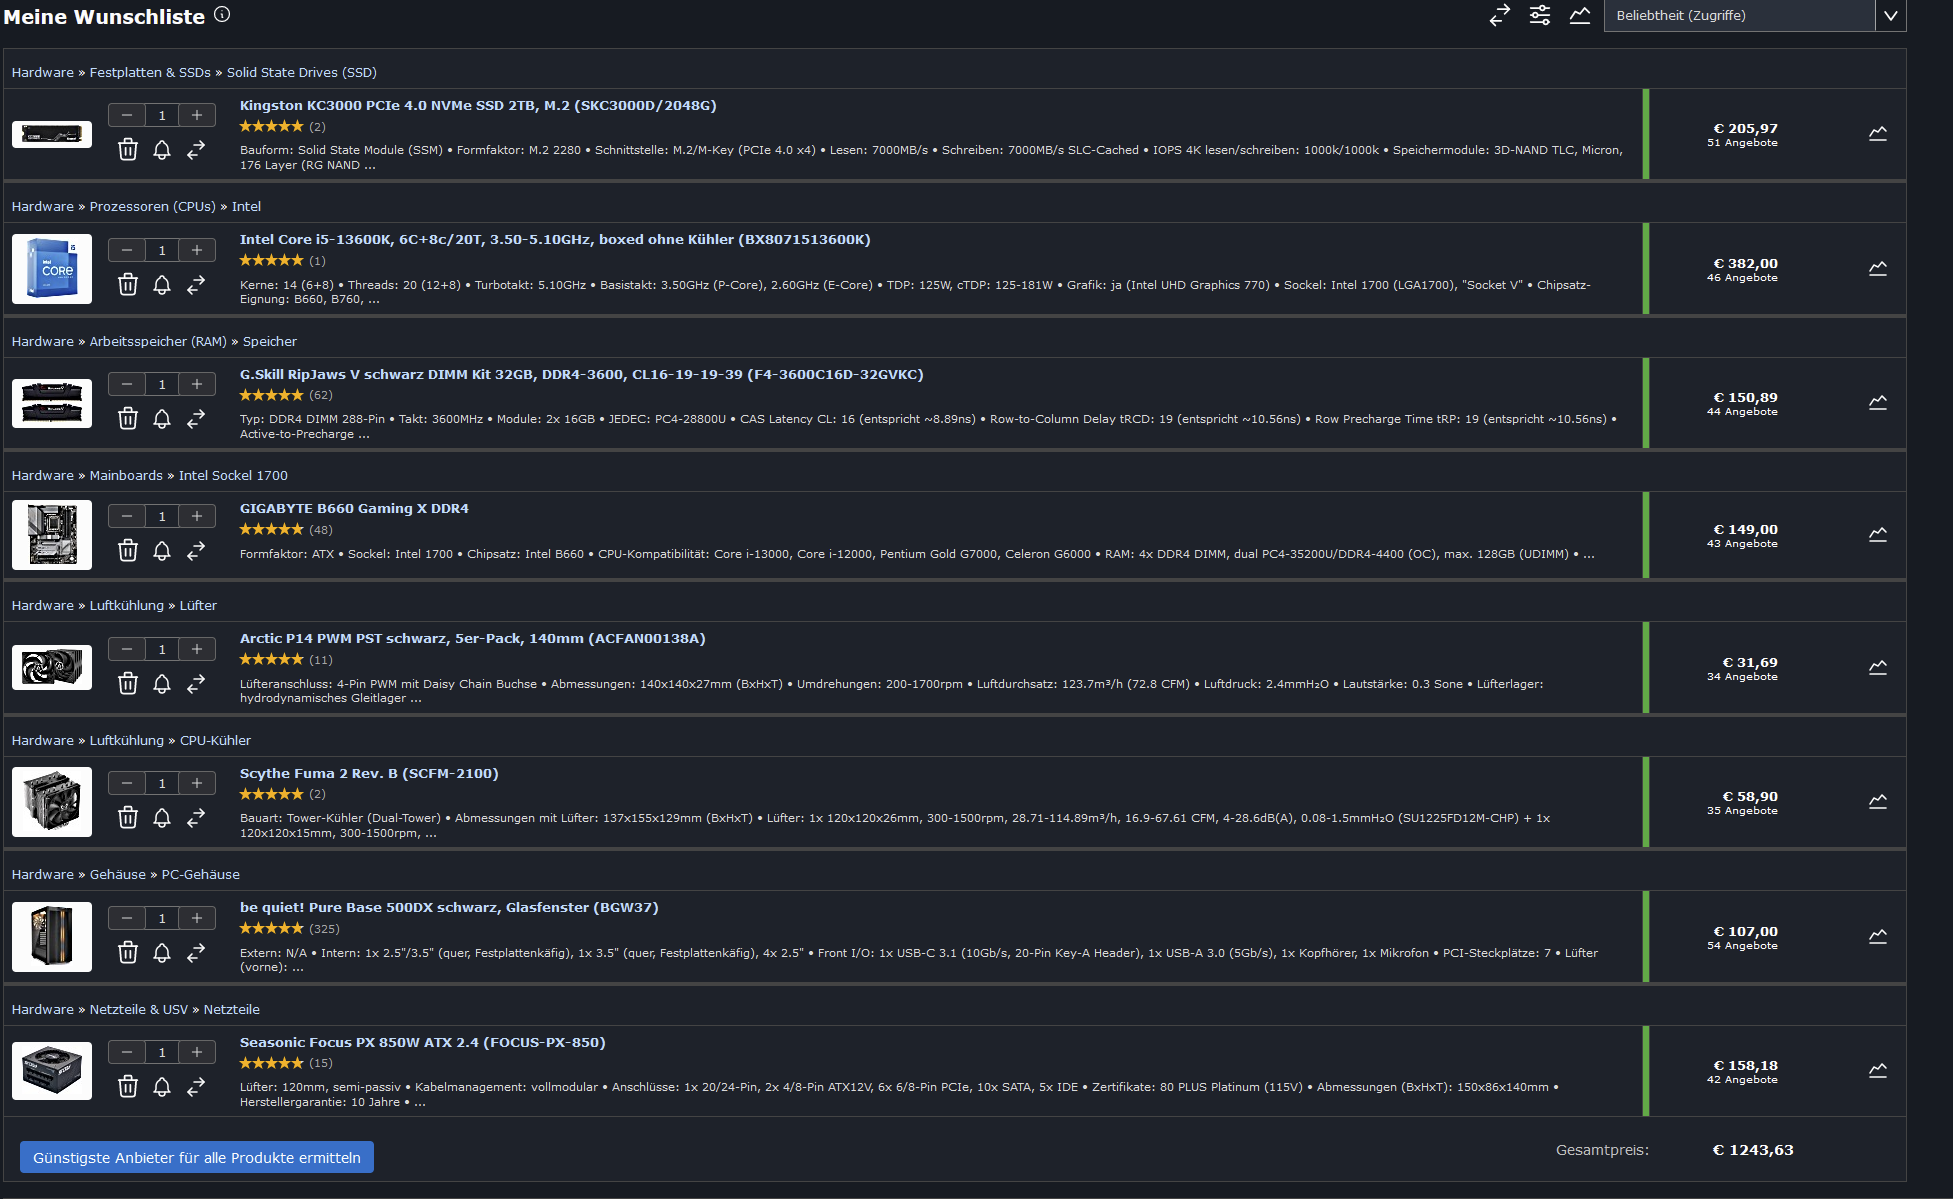1953x1199 pixels.
Task: Click the bell icon for Scythe Fuma 2
Action: (x=162, y=818)
